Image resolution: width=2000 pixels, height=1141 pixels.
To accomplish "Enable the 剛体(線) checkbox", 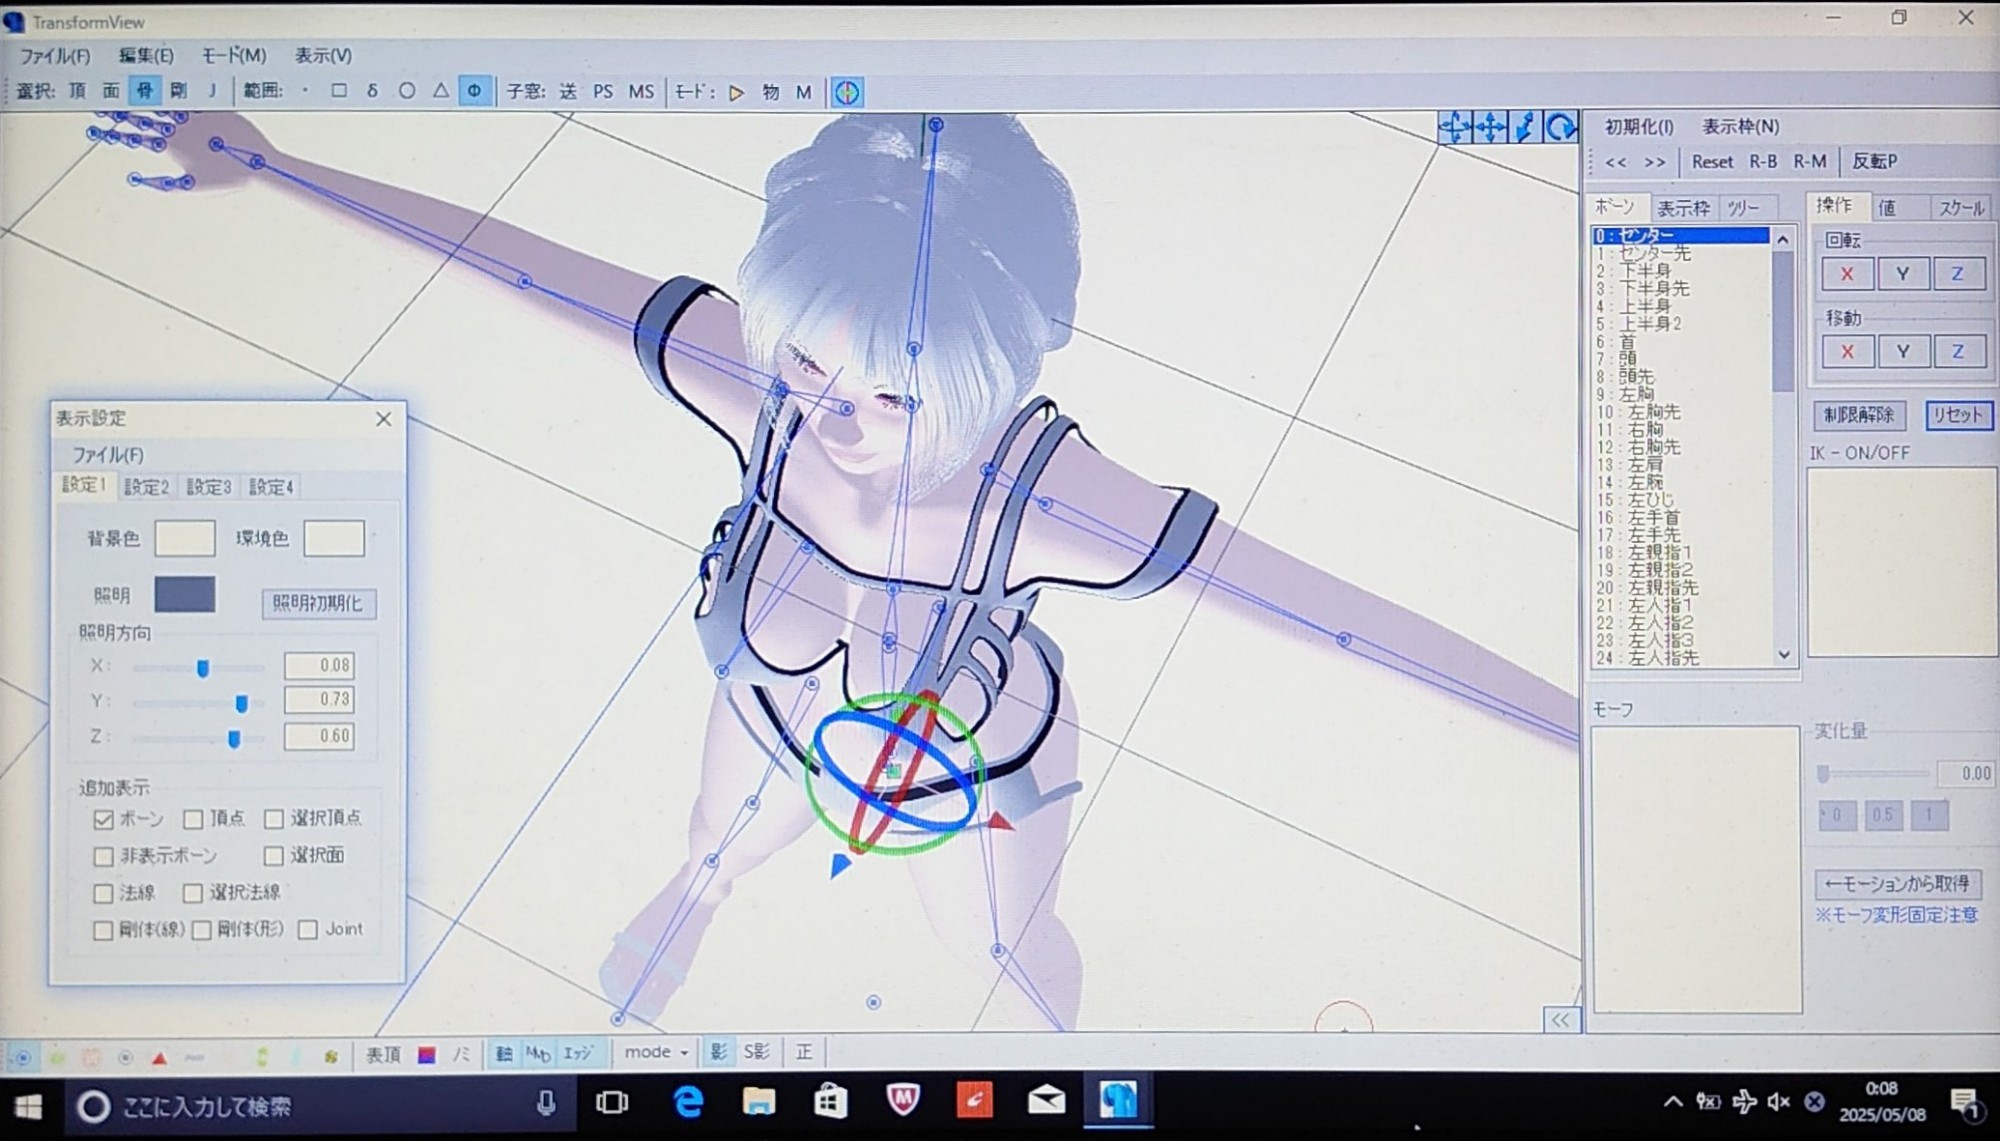I will (103, 930).
